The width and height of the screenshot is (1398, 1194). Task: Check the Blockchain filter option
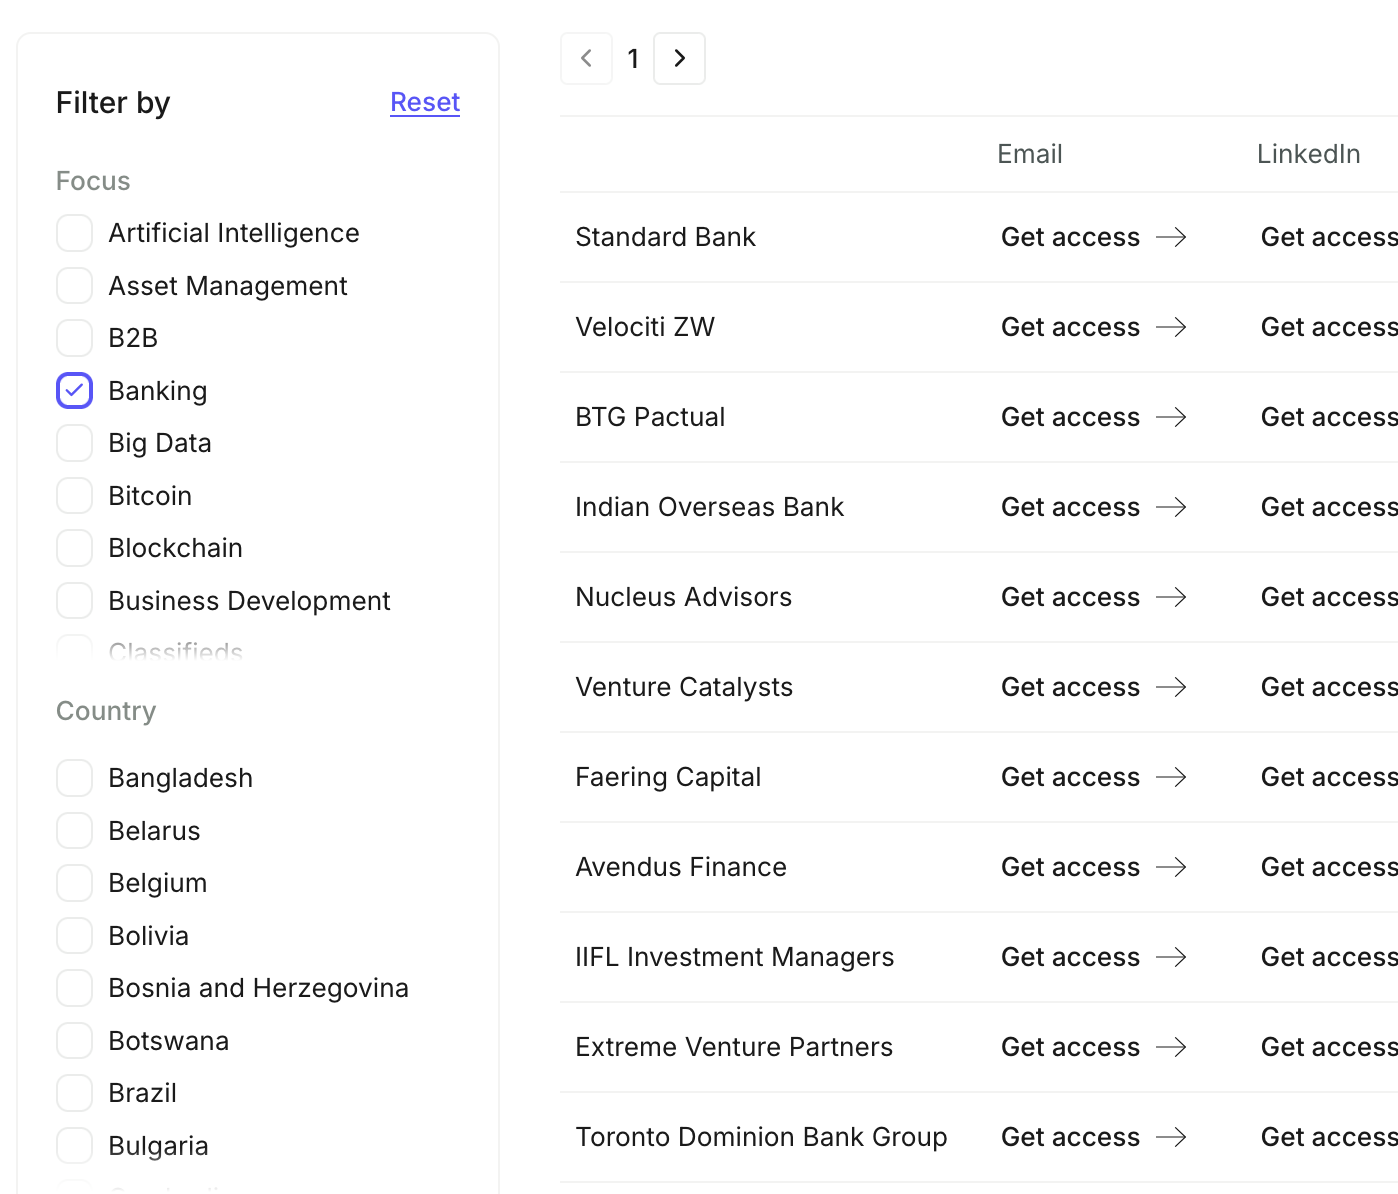[x=74, y=548]
